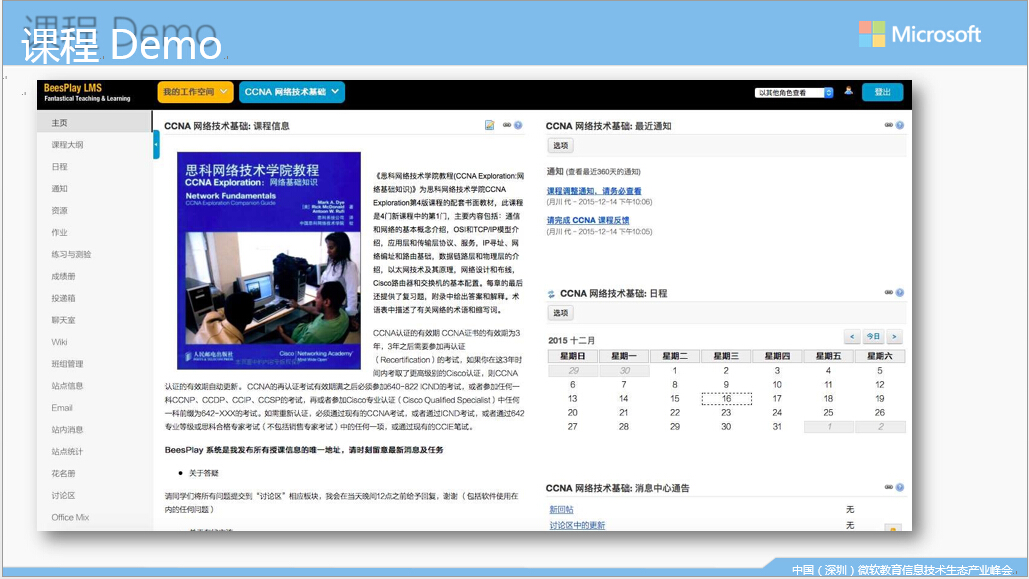
Task: Select date 31 in the calendar
Action: coord(777,427)
